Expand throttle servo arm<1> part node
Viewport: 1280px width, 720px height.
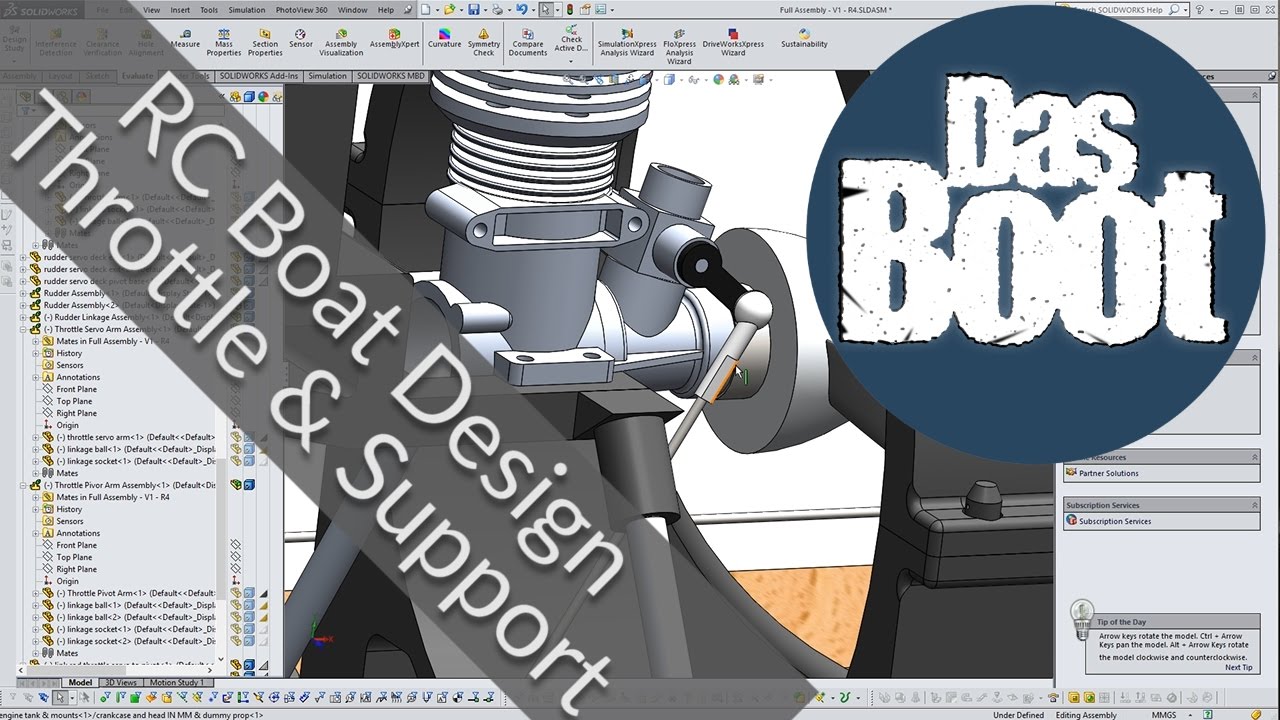click(x=36, y=437)
